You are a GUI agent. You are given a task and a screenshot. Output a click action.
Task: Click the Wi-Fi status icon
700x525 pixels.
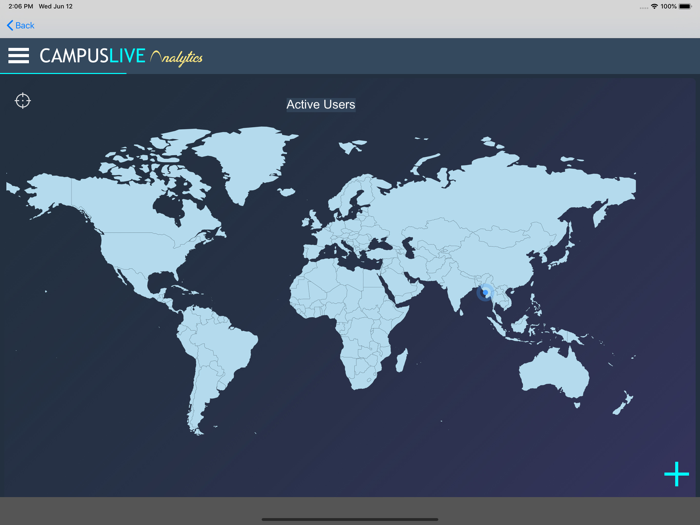click(x=654, y=6)
